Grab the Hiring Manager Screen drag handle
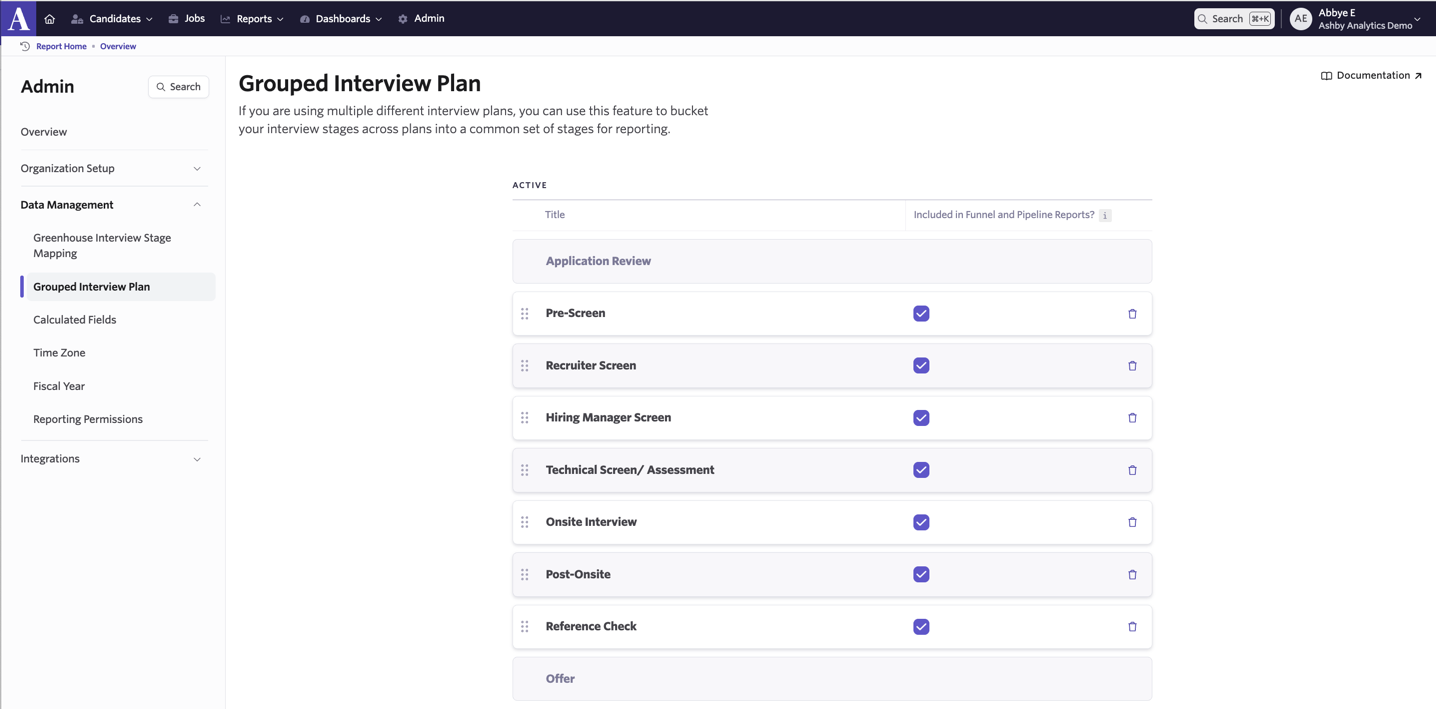 pos(525,418)
